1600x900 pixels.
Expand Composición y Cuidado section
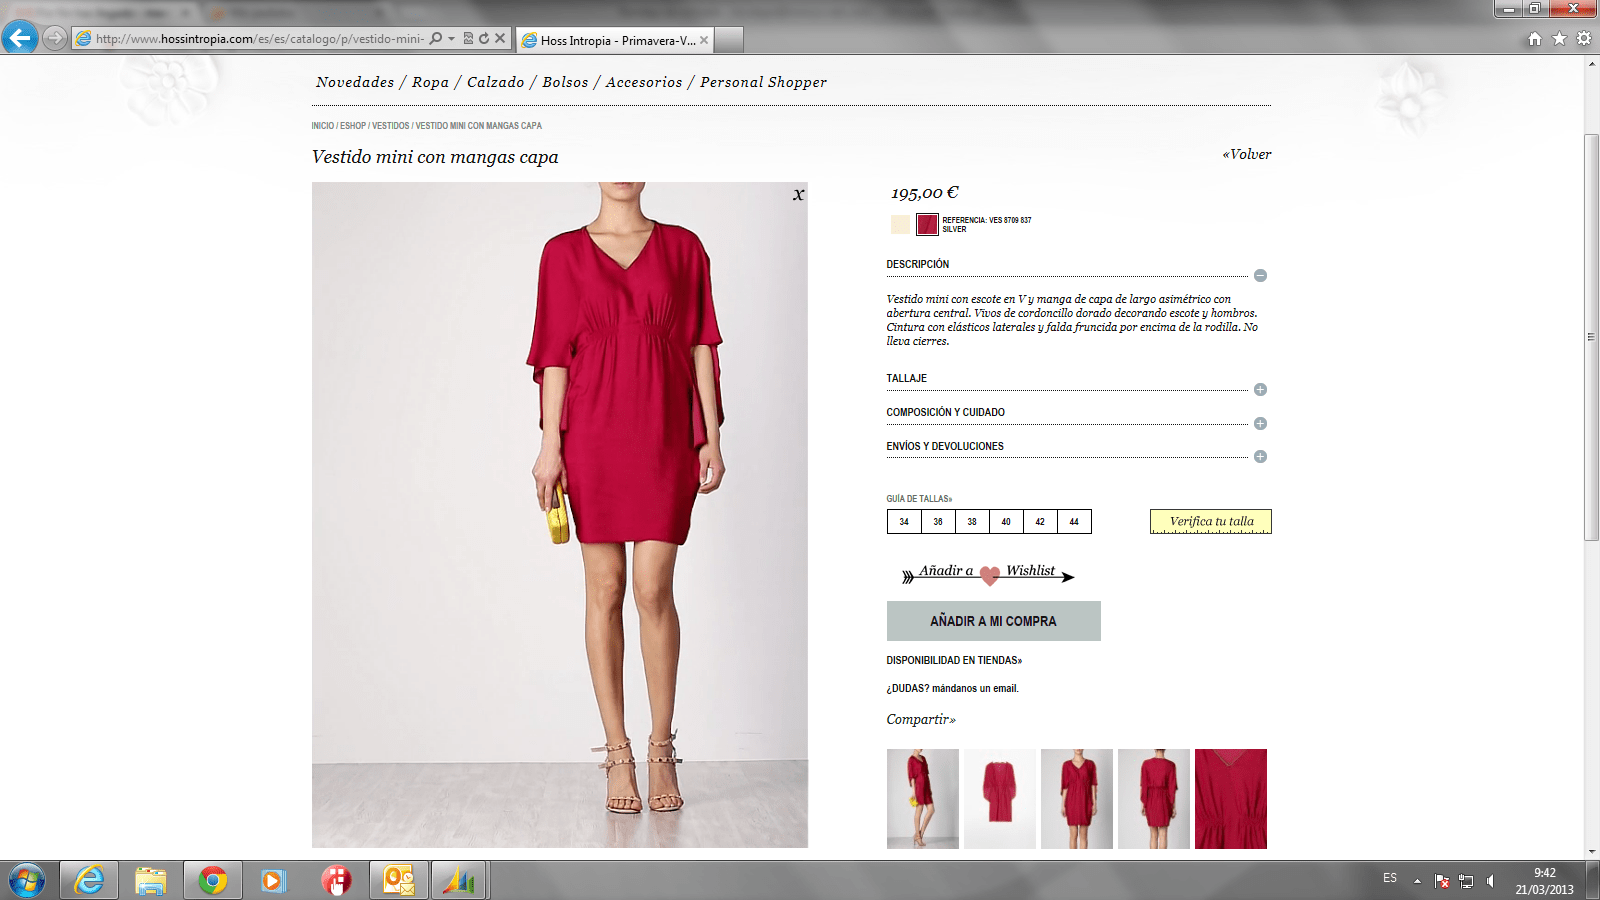(1260, 423)
